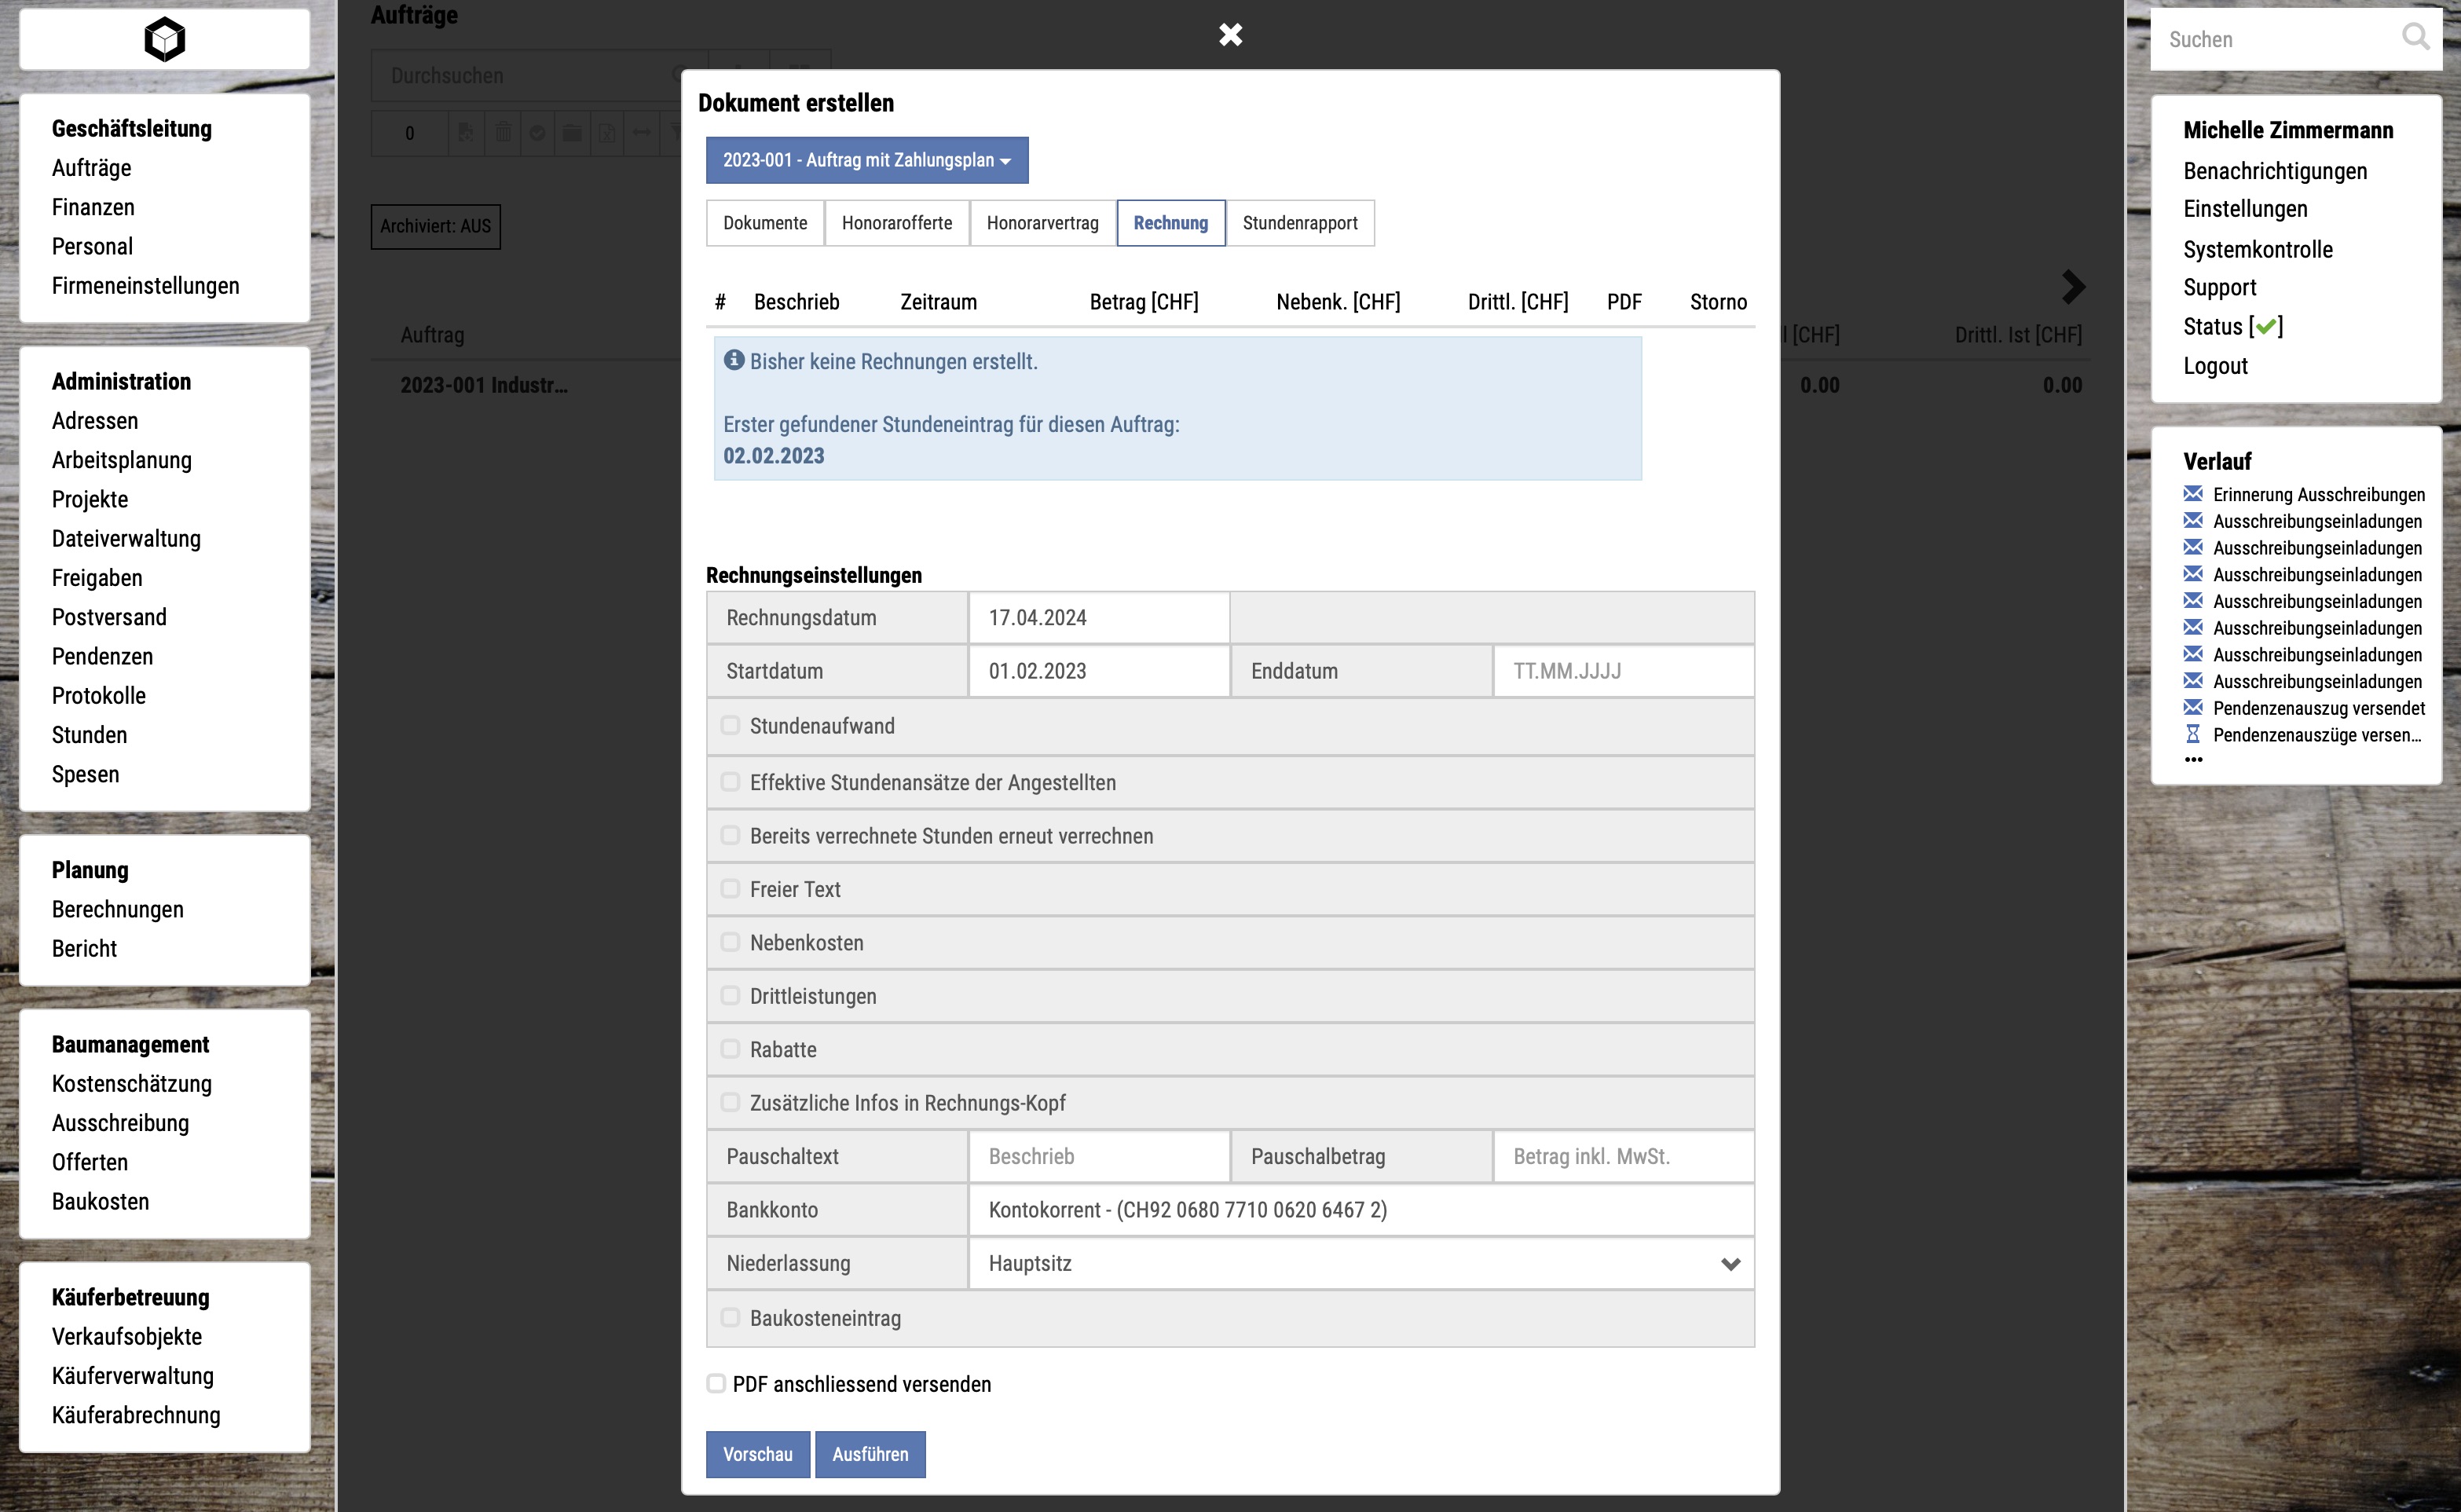
Task: Open Käuferabrechnung under Käuferbetreuung
Action: pos(136,1415)
